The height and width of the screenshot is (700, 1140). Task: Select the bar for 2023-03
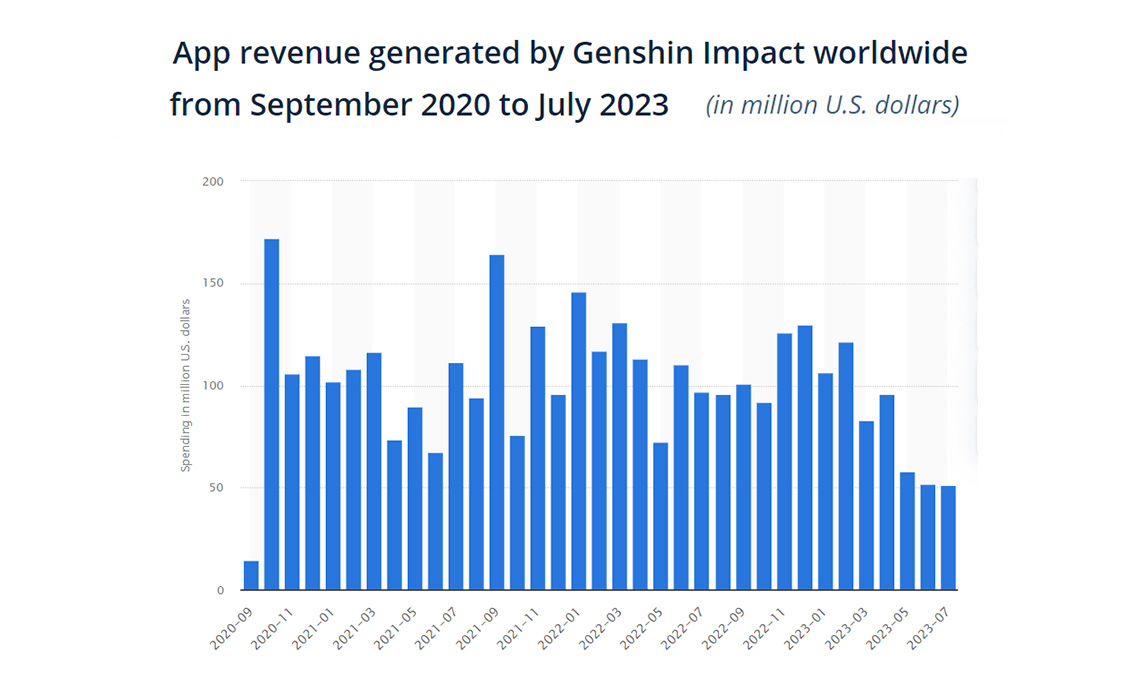(x=866, y=505)
